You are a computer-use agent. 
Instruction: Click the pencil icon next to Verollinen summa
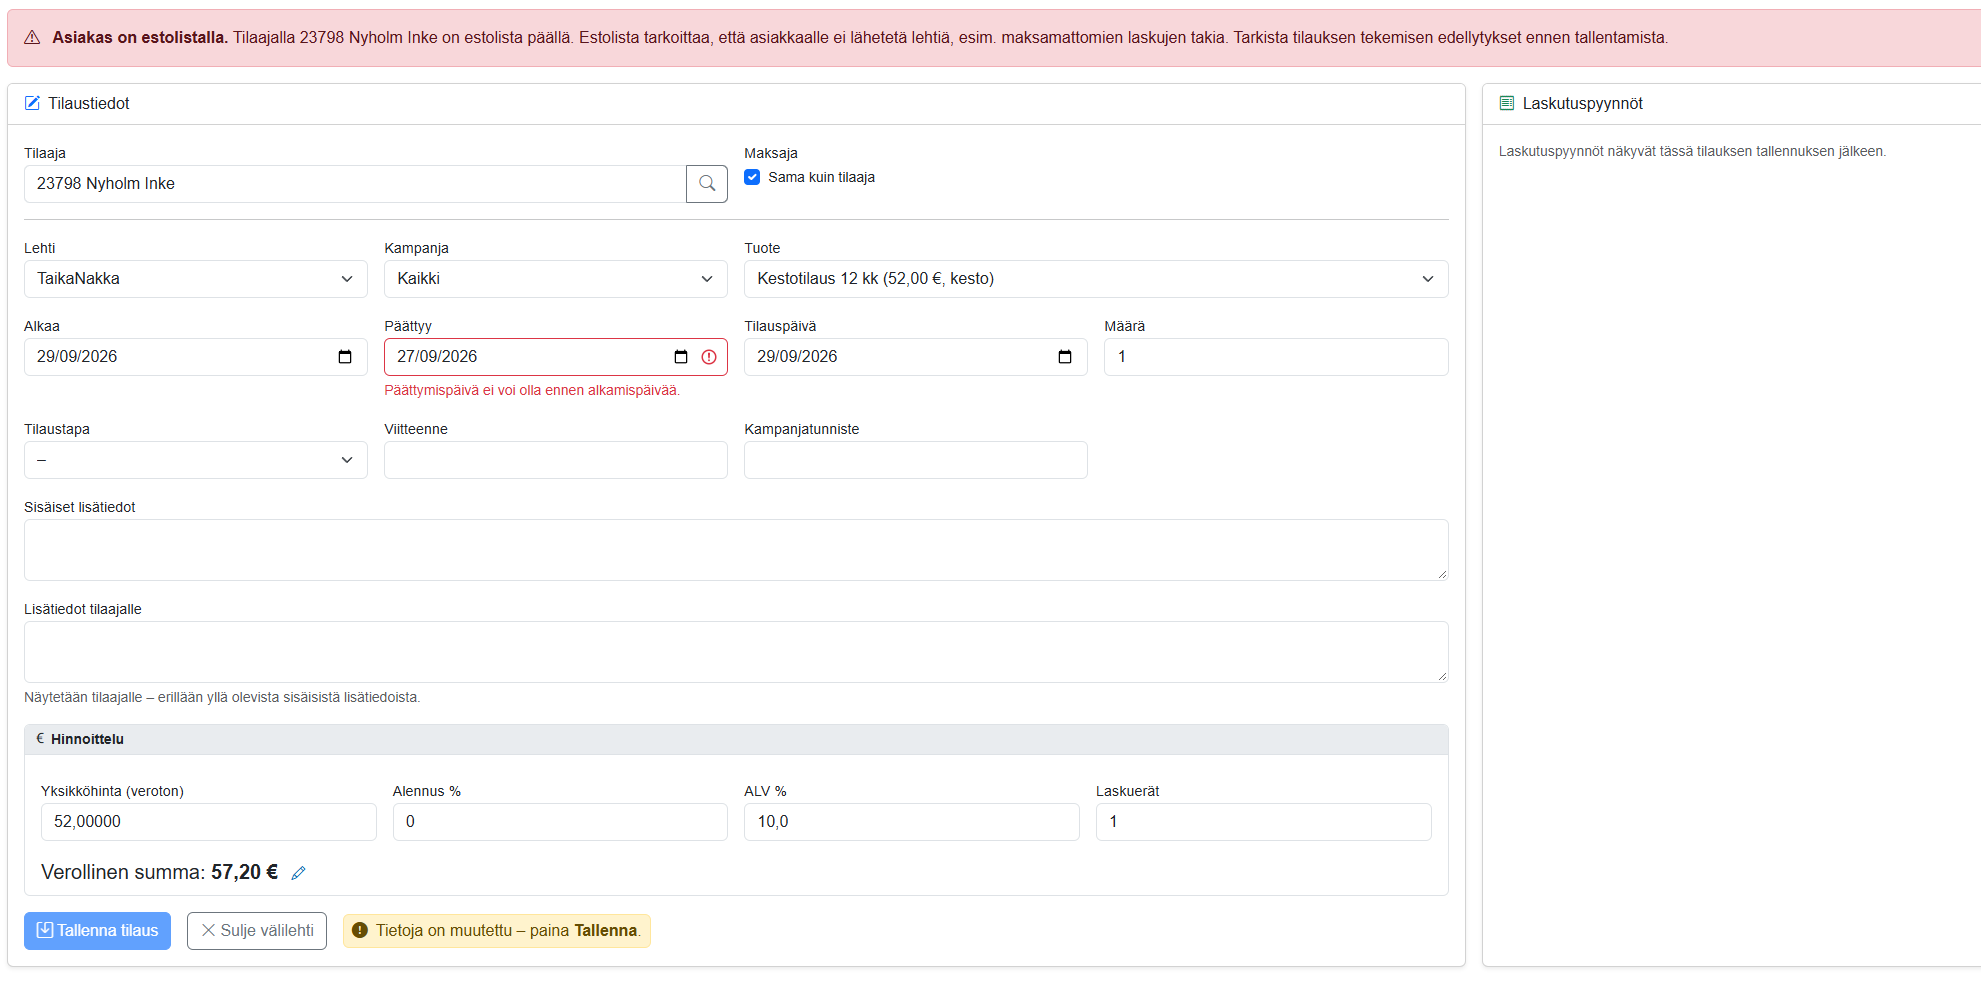coord(298,873)
